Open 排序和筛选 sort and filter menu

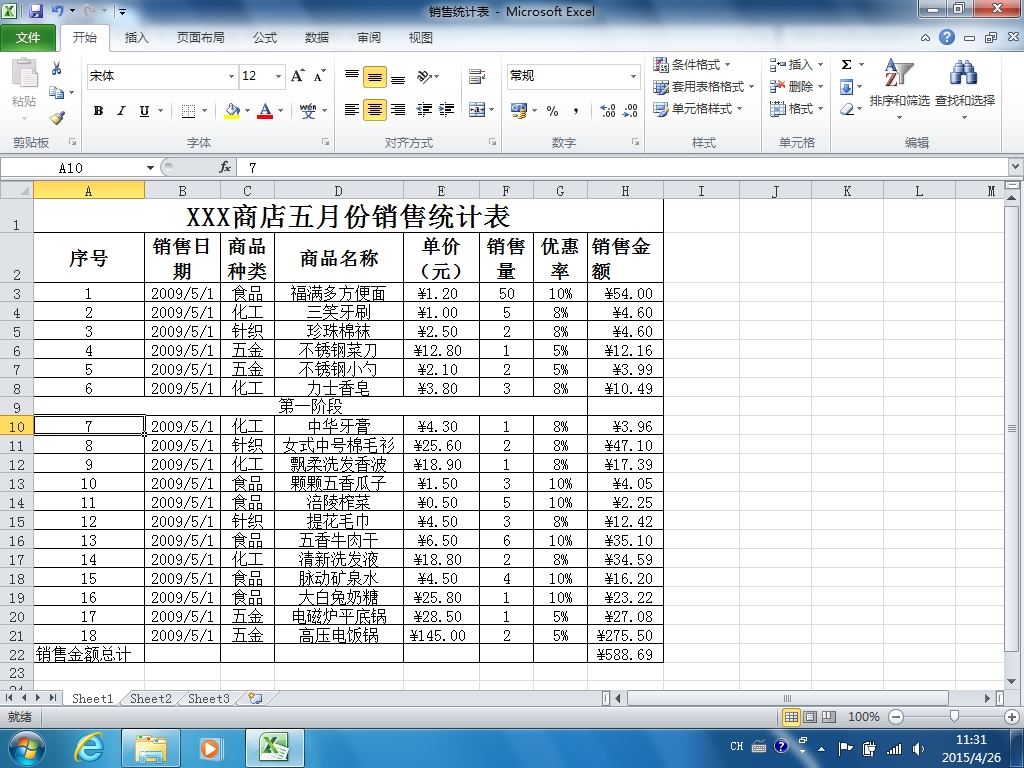[899, 89]
